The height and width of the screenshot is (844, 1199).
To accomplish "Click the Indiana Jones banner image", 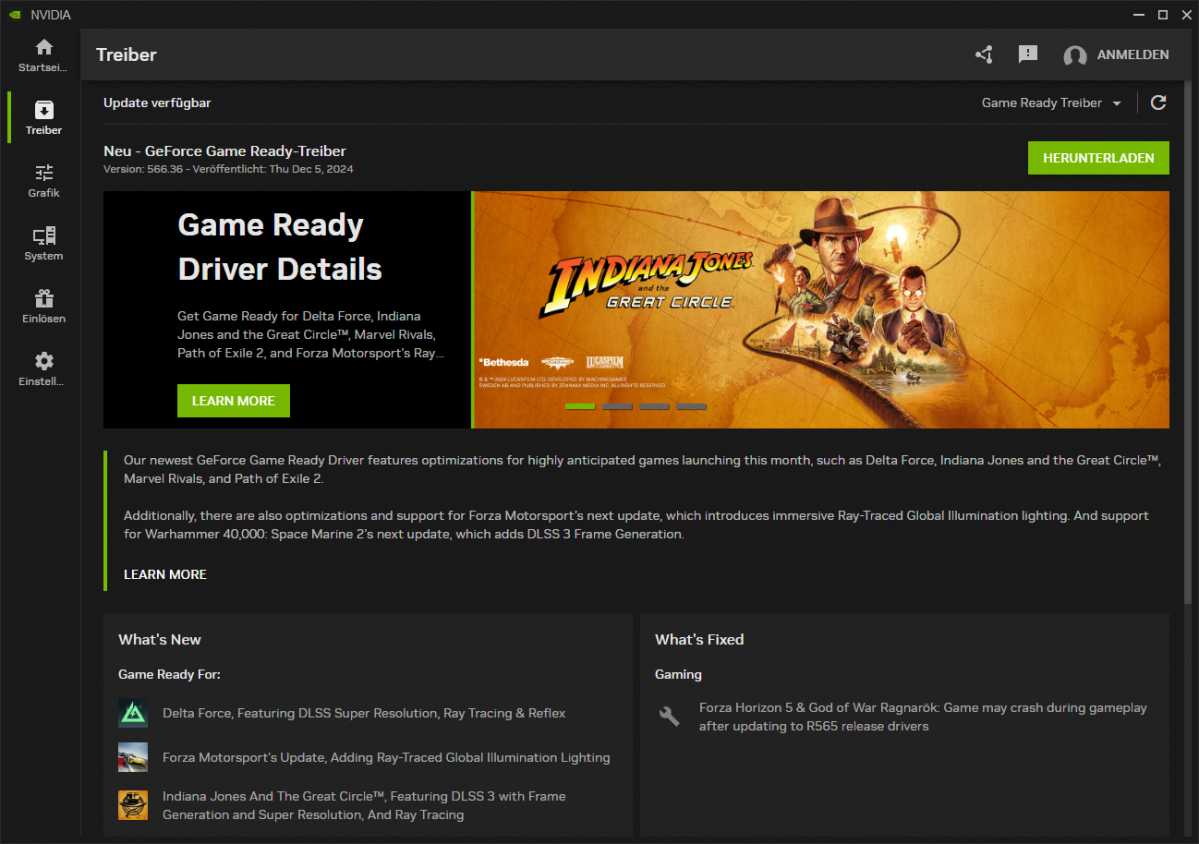I will [820, 310].
